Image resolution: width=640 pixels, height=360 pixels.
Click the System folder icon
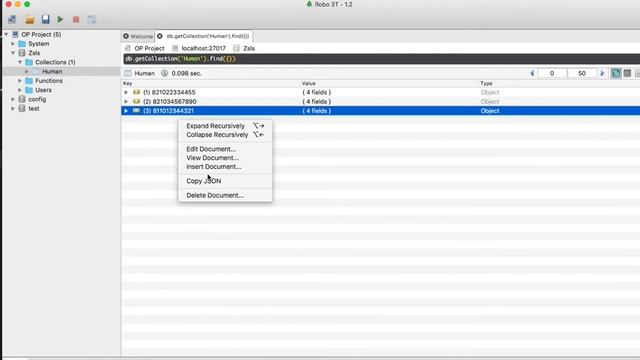22,44
